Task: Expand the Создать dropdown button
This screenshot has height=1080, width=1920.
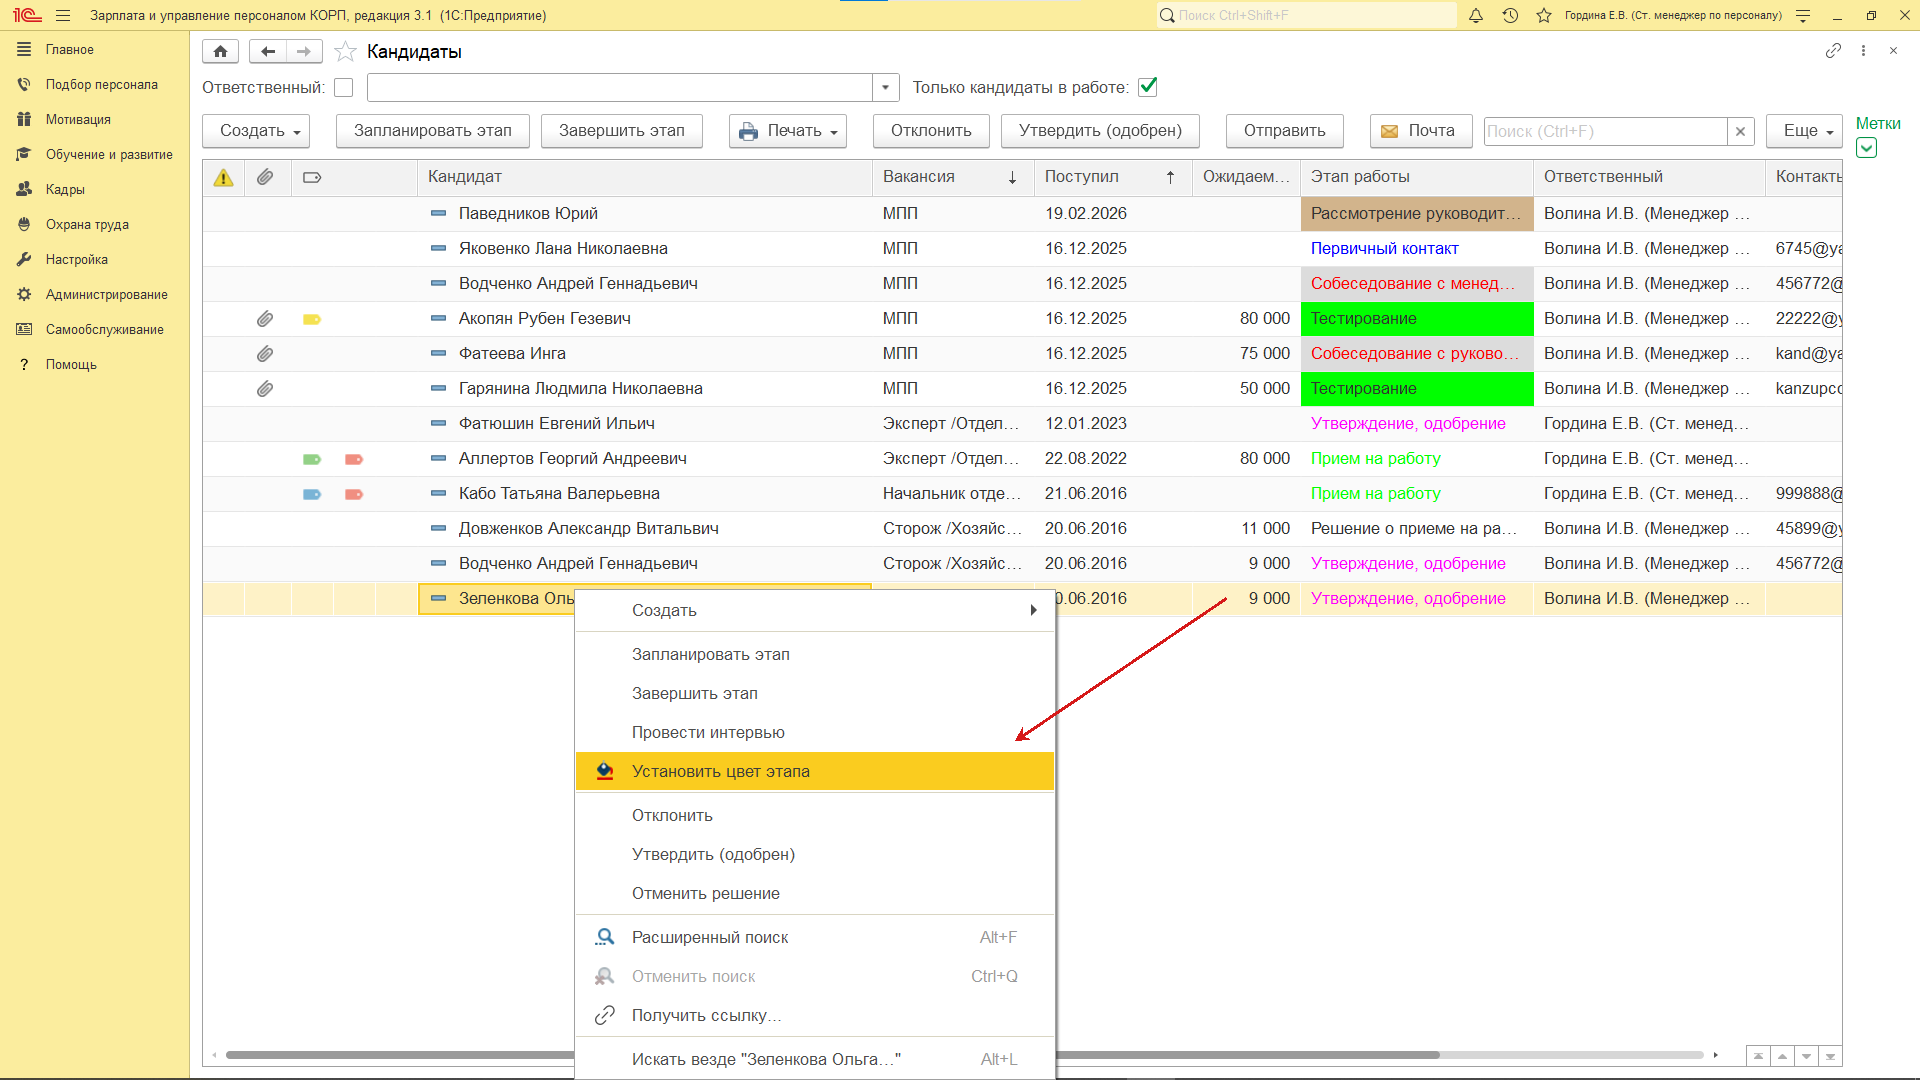Action: click(x=256, y=131)
